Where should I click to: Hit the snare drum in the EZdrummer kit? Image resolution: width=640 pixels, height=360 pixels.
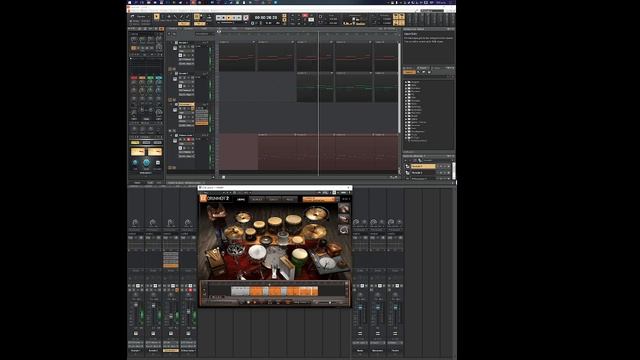coord(258,252)
